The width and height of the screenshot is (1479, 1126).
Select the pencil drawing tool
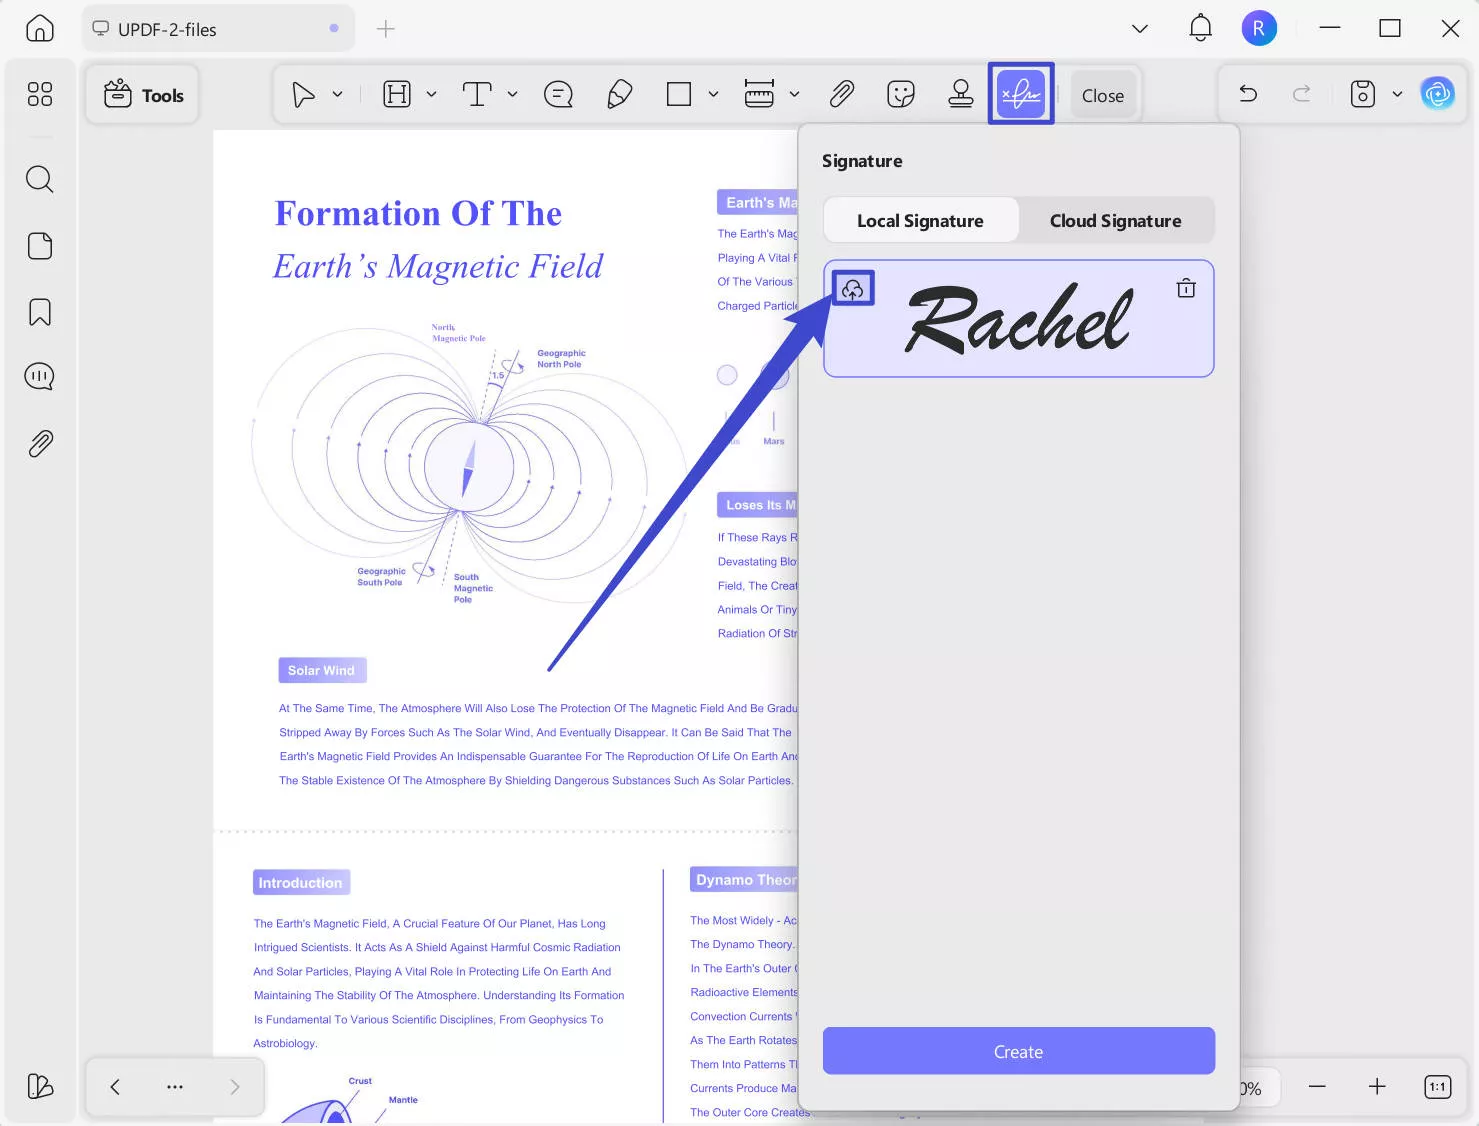[x=619, y=94]
